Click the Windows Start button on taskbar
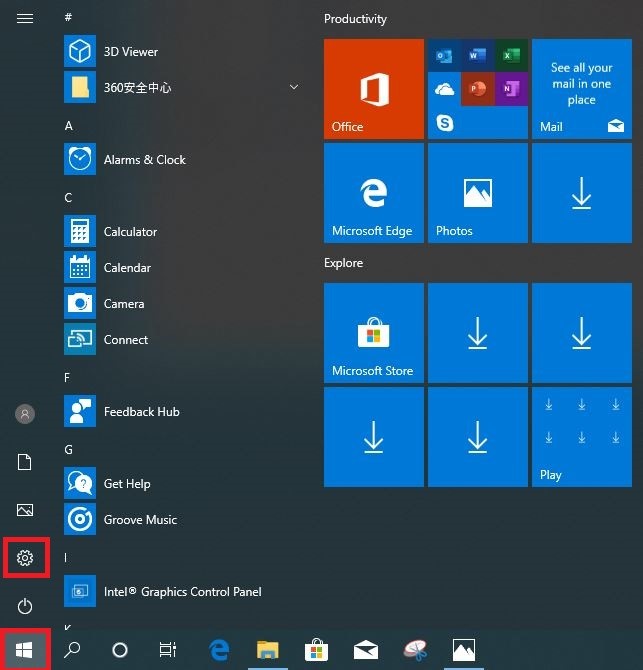 (26, 650)
